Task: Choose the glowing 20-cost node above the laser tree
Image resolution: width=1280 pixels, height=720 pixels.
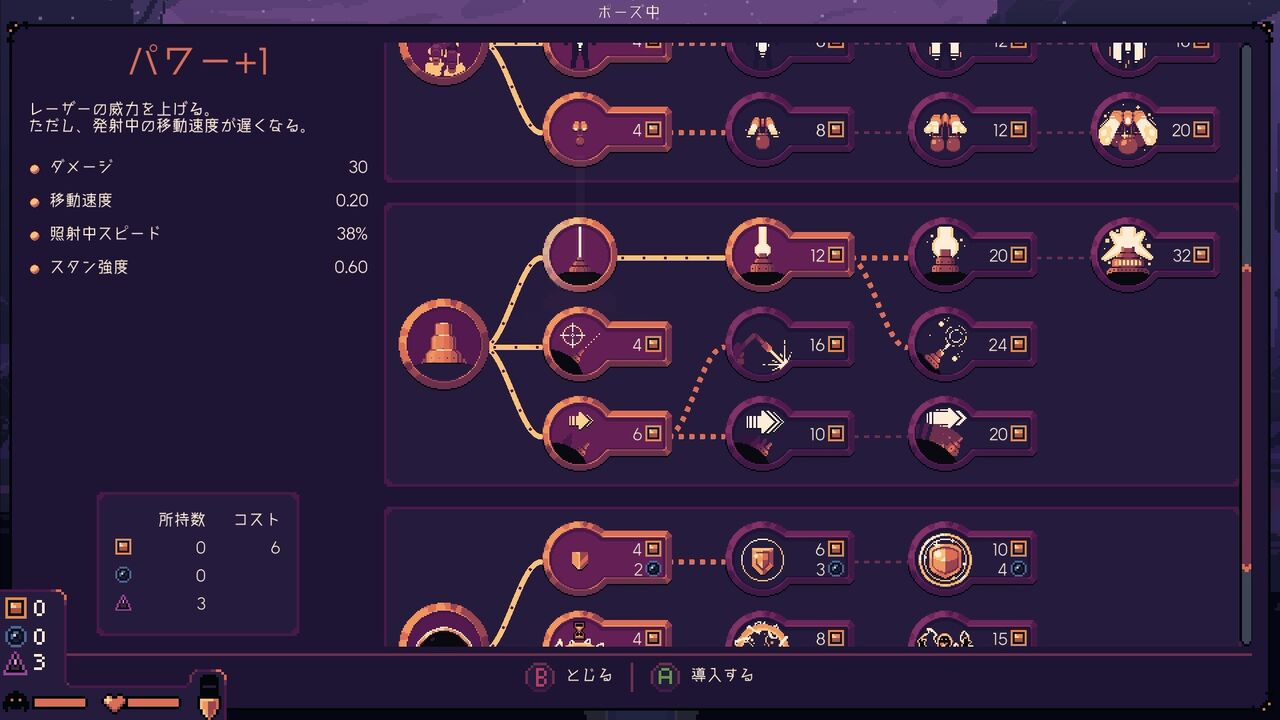Action: coord(1155,130)
